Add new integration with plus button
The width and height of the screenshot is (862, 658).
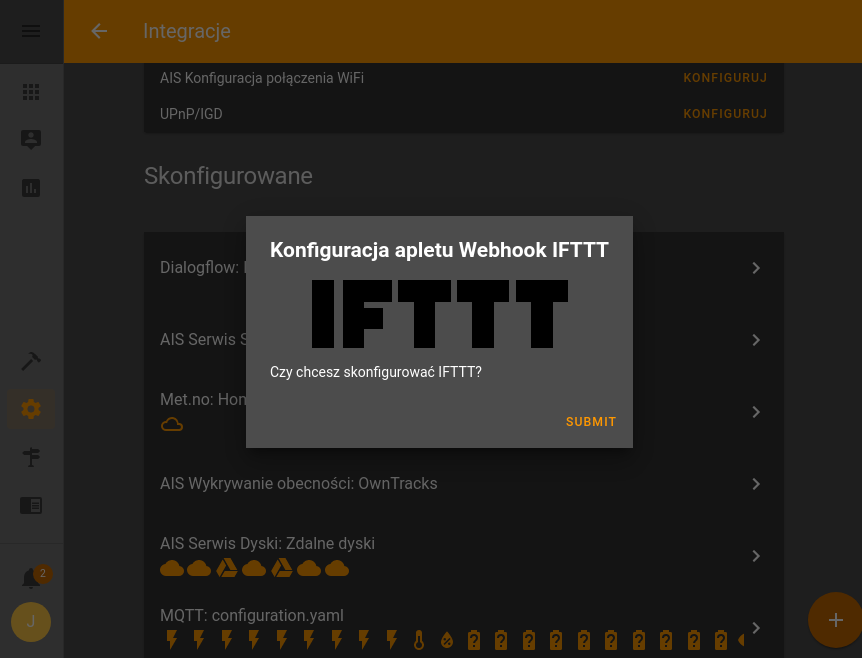(836, 620)
